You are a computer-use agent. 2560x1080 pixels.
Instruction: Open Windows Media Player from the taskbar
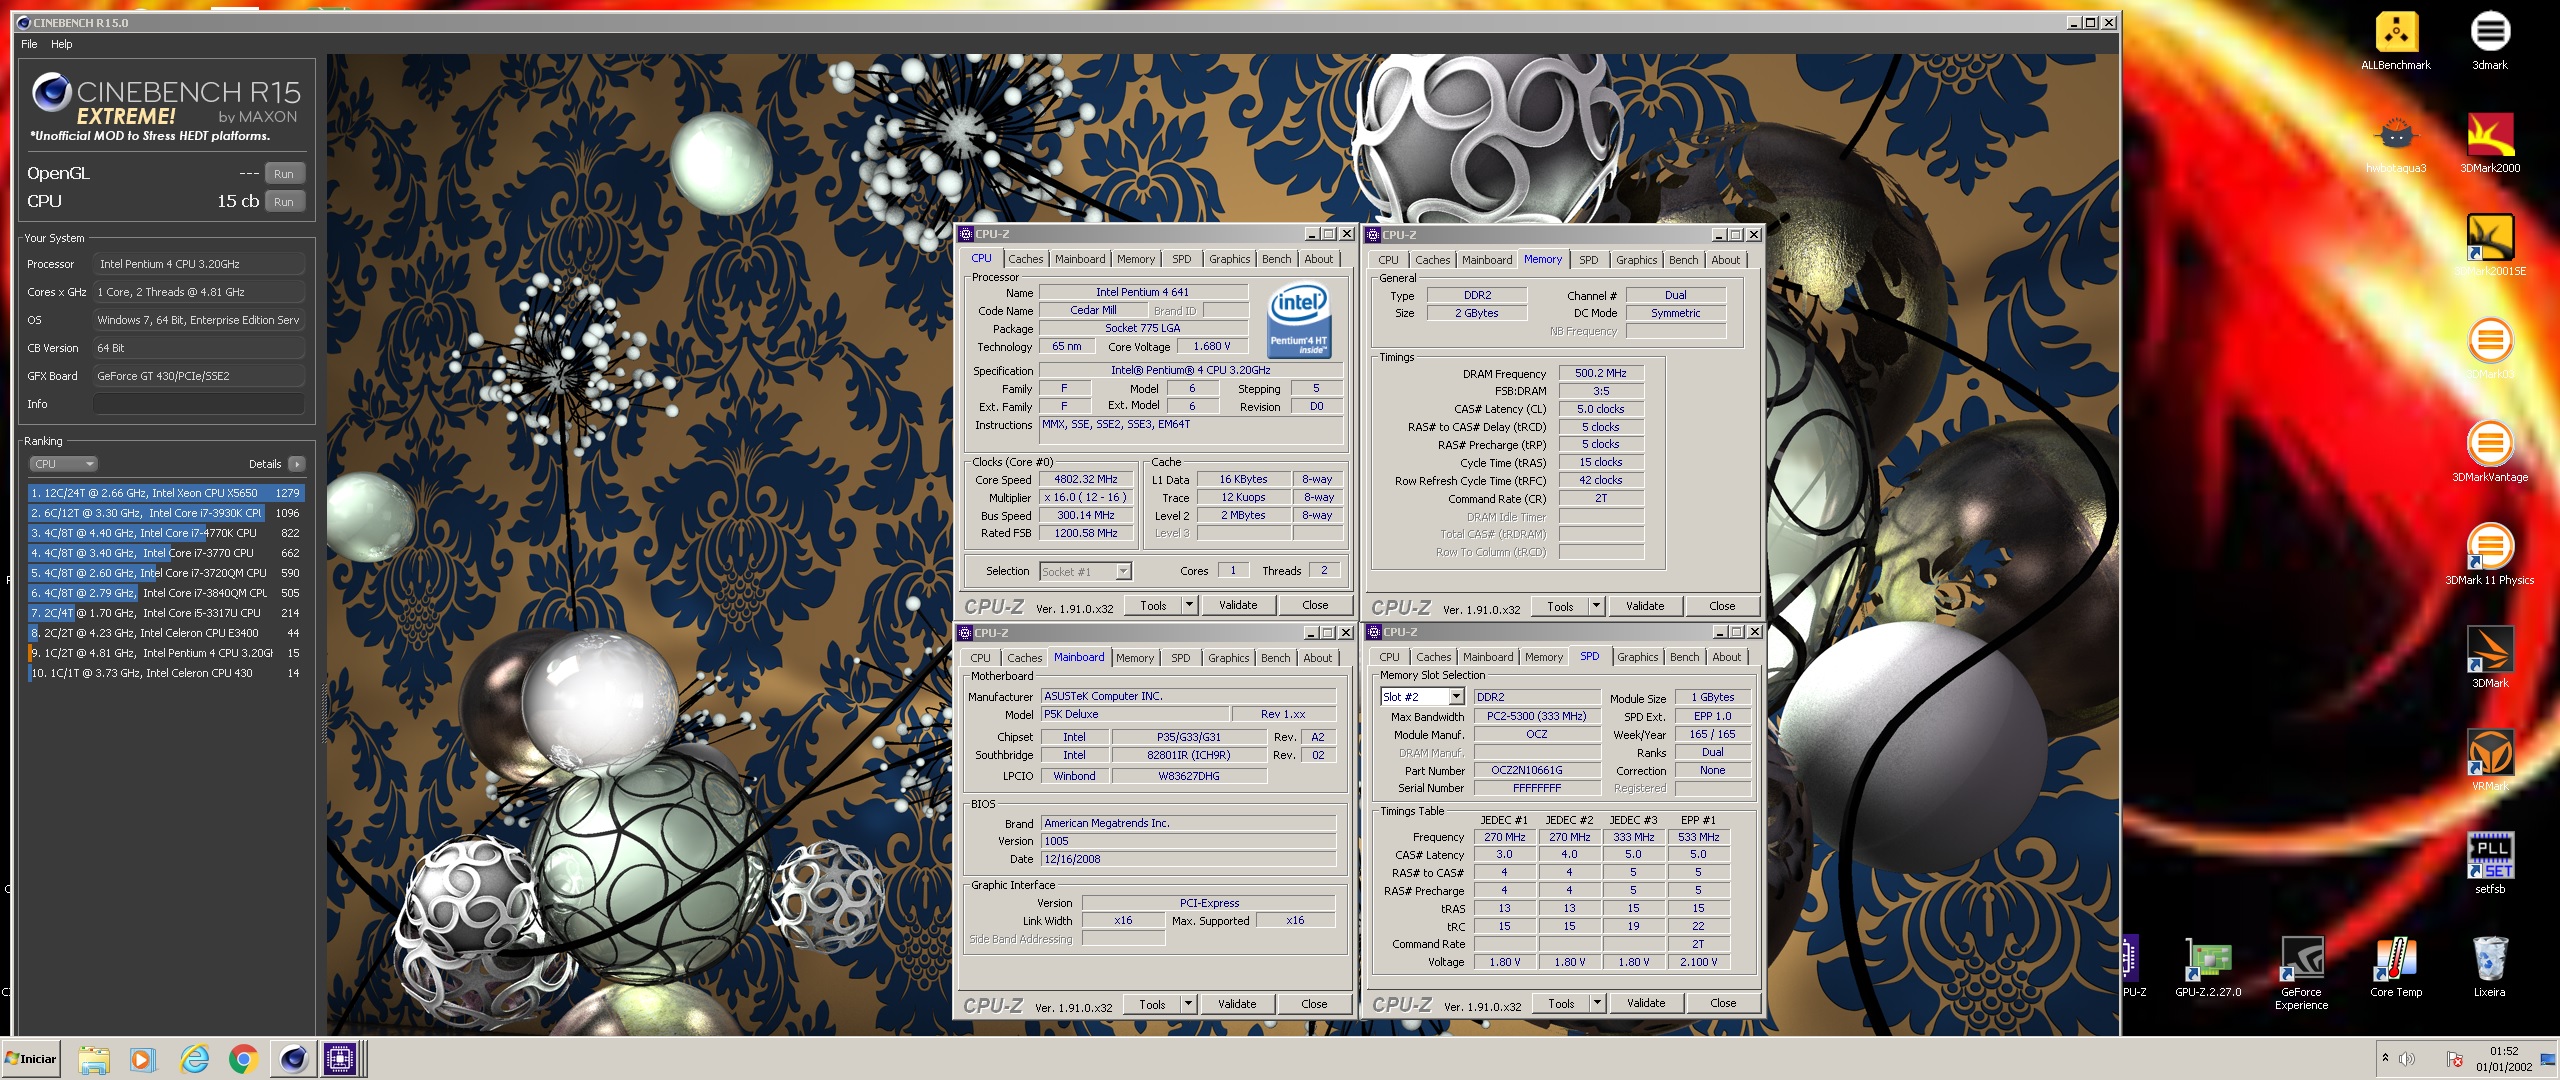tap(141, 1059)
